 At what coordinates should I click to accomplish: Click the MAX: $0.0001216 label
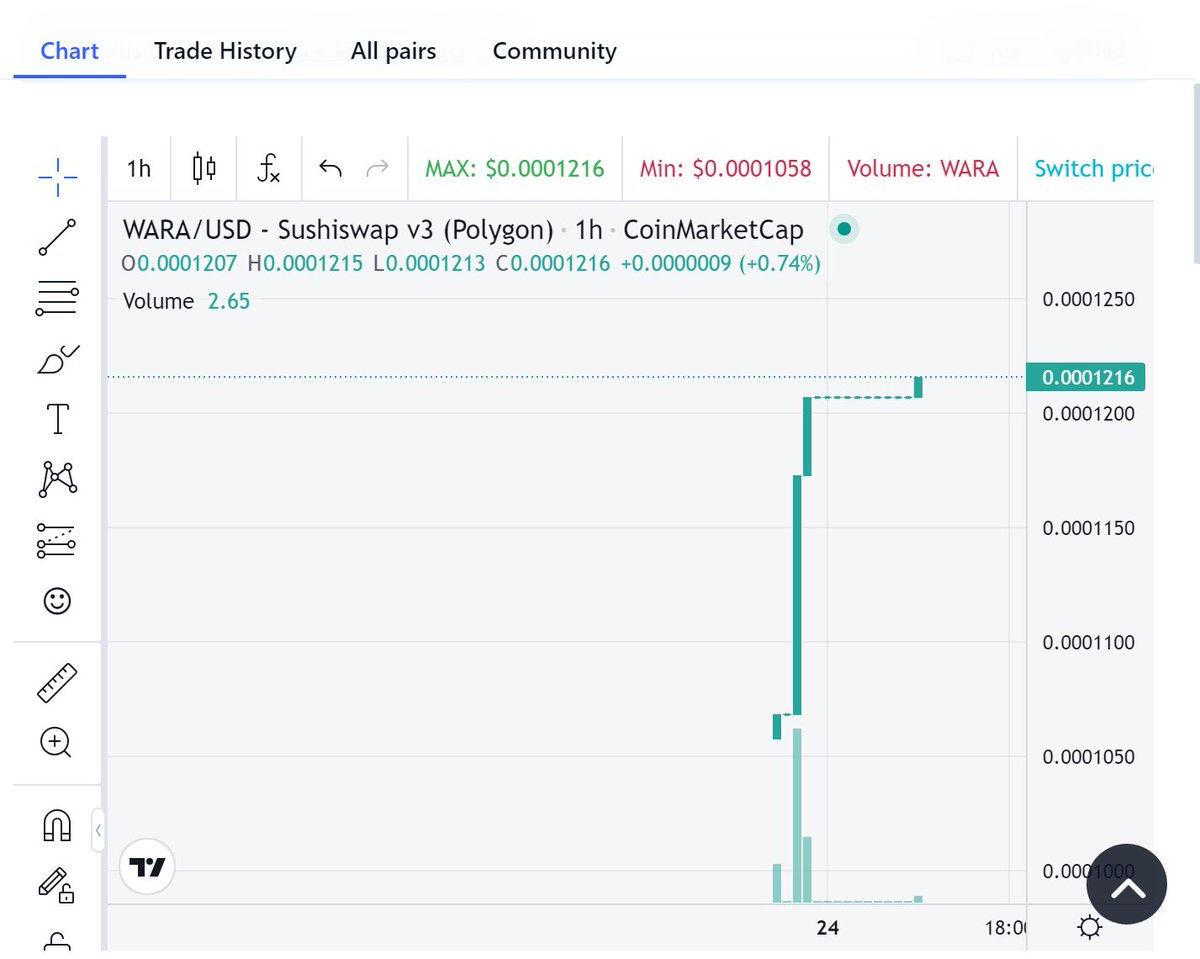tap(515, 169)
